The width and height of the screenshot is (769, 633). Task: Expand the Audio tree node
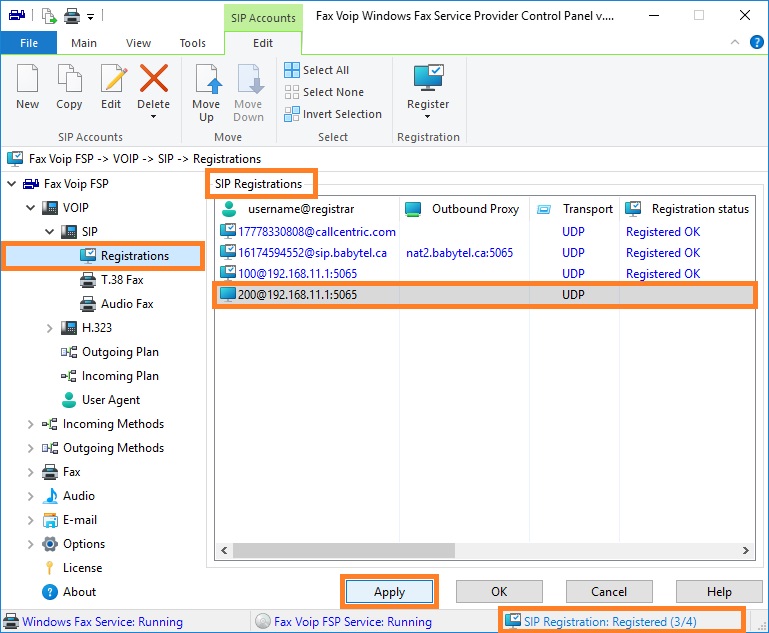30,496
